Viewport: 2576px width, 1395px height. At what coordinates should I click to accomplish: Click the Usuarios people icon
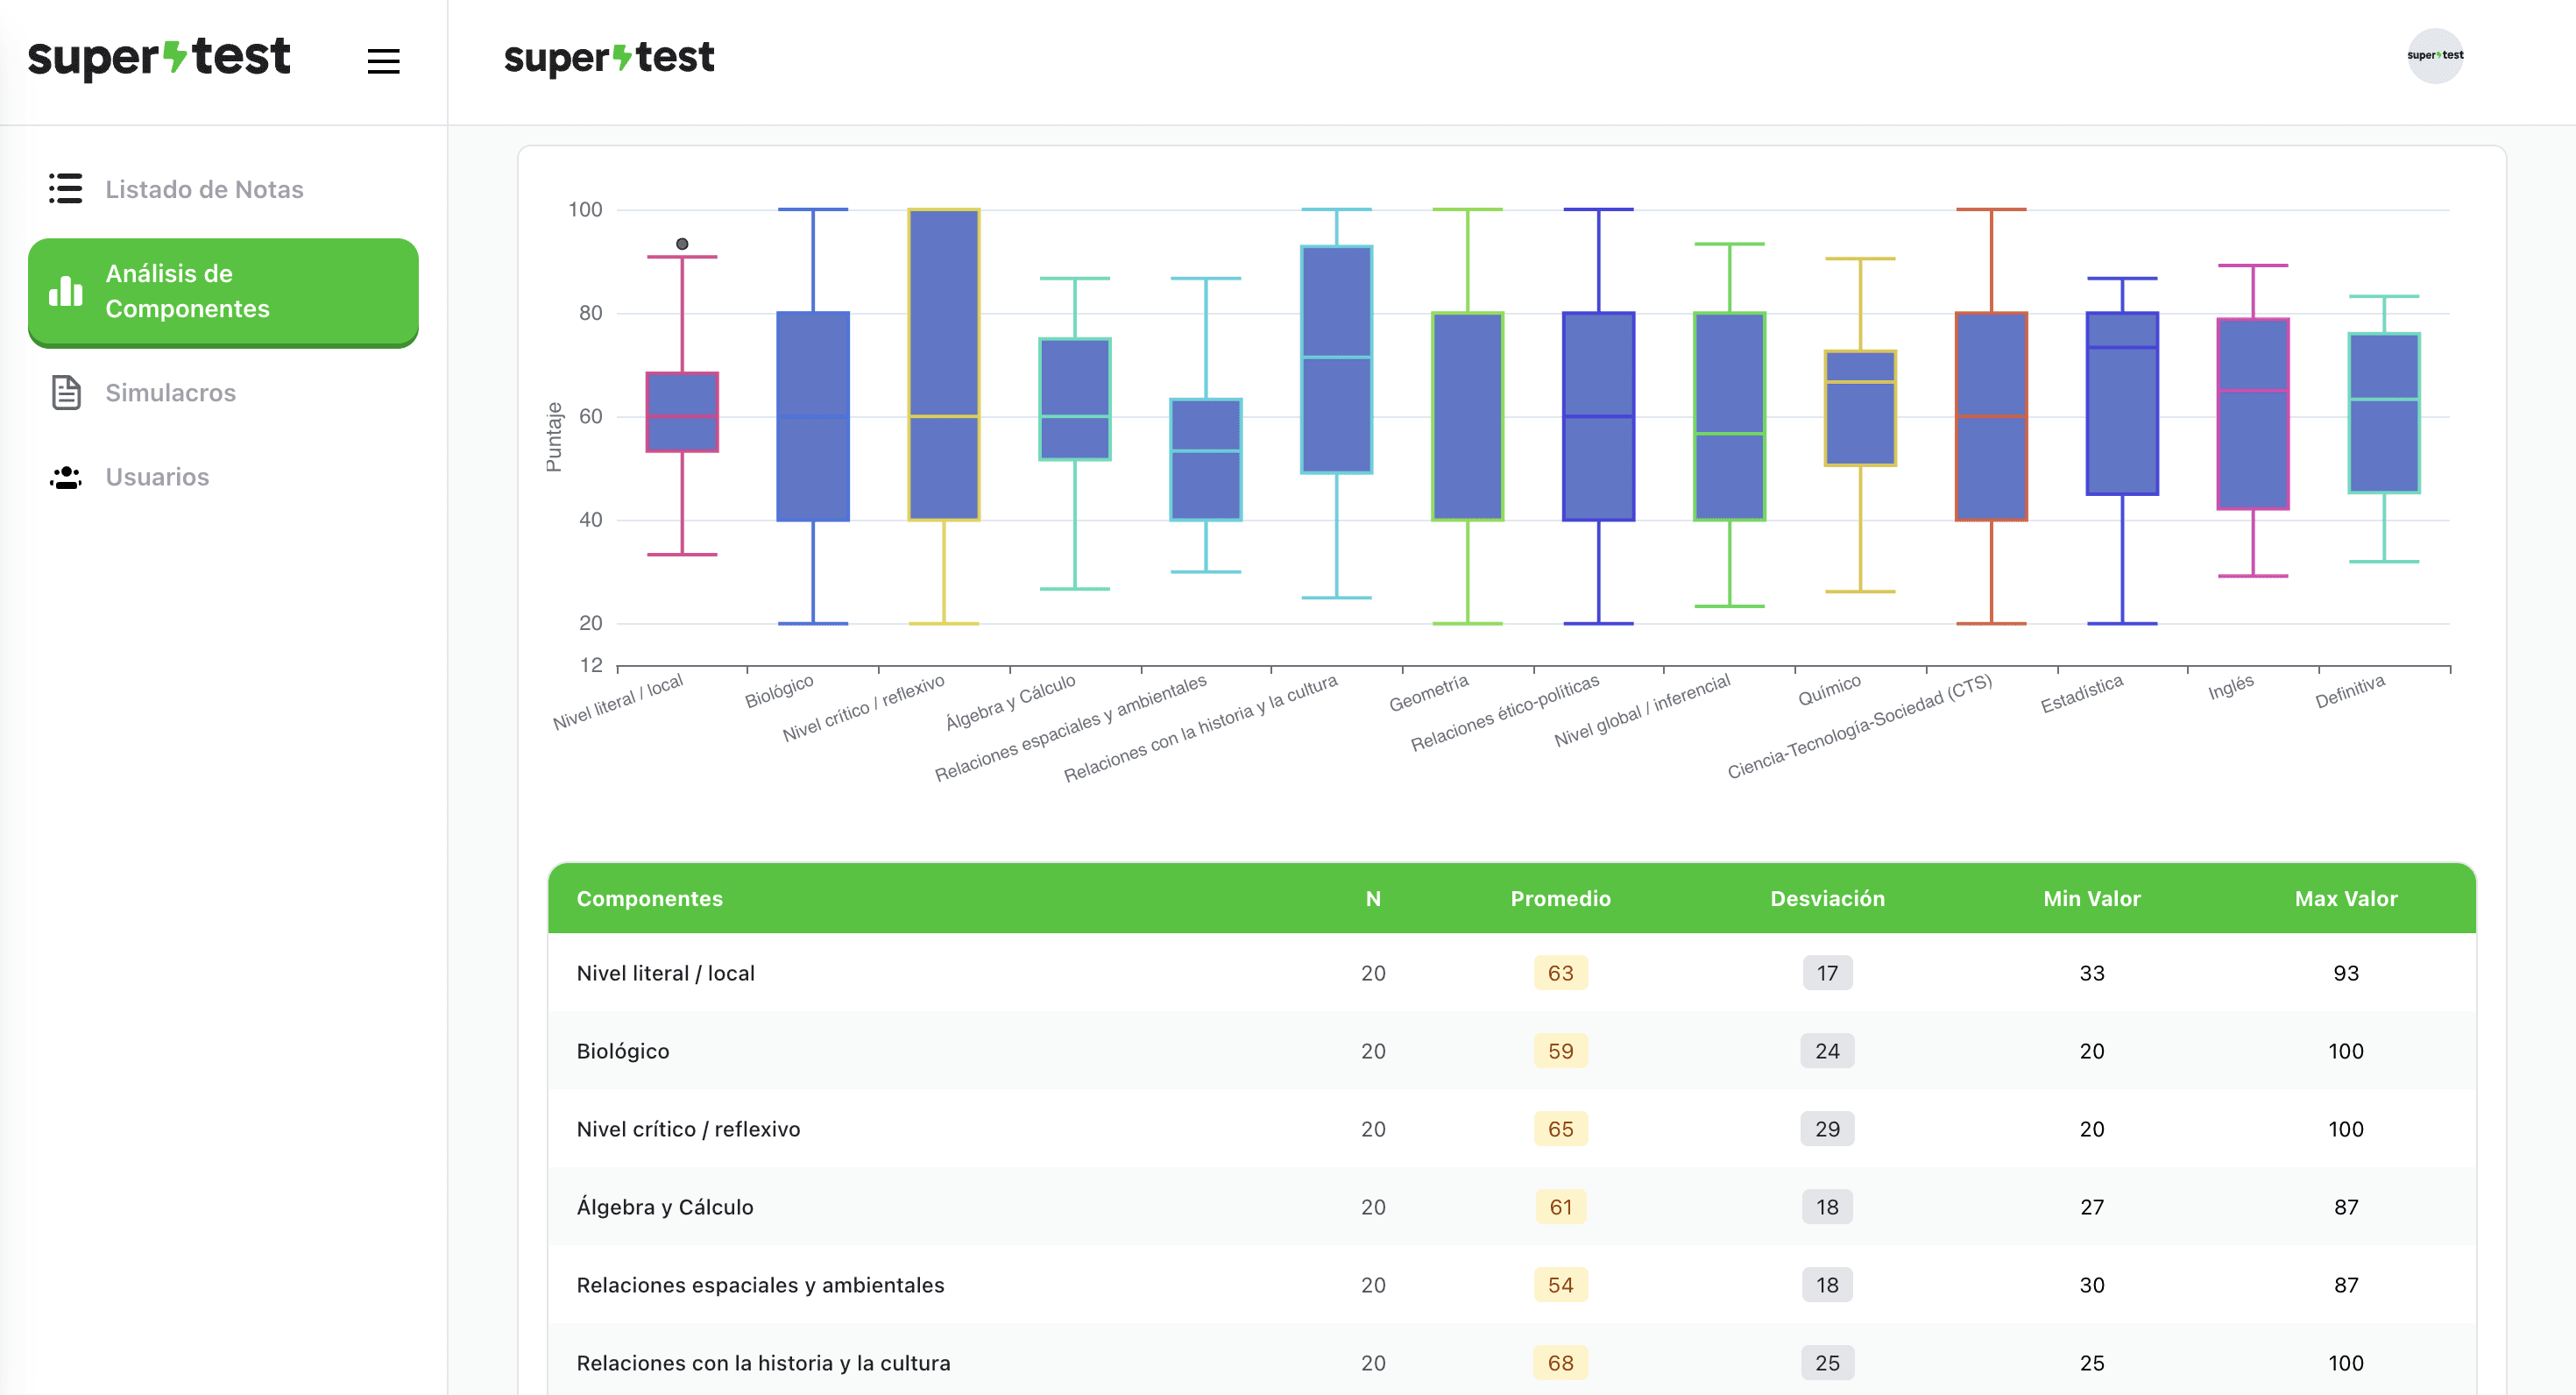pos(66,477)
